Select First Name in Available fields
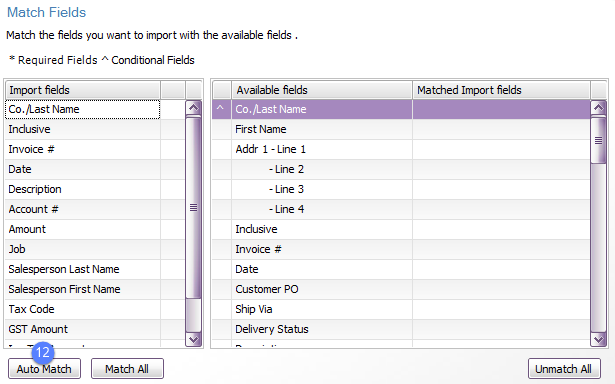 [x=322, y=129]
